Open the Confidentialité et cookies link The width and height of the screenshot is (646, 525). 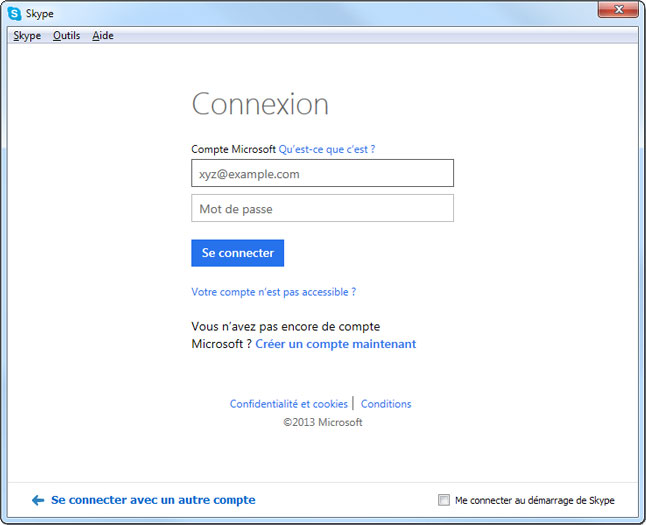tap(288, 404)
